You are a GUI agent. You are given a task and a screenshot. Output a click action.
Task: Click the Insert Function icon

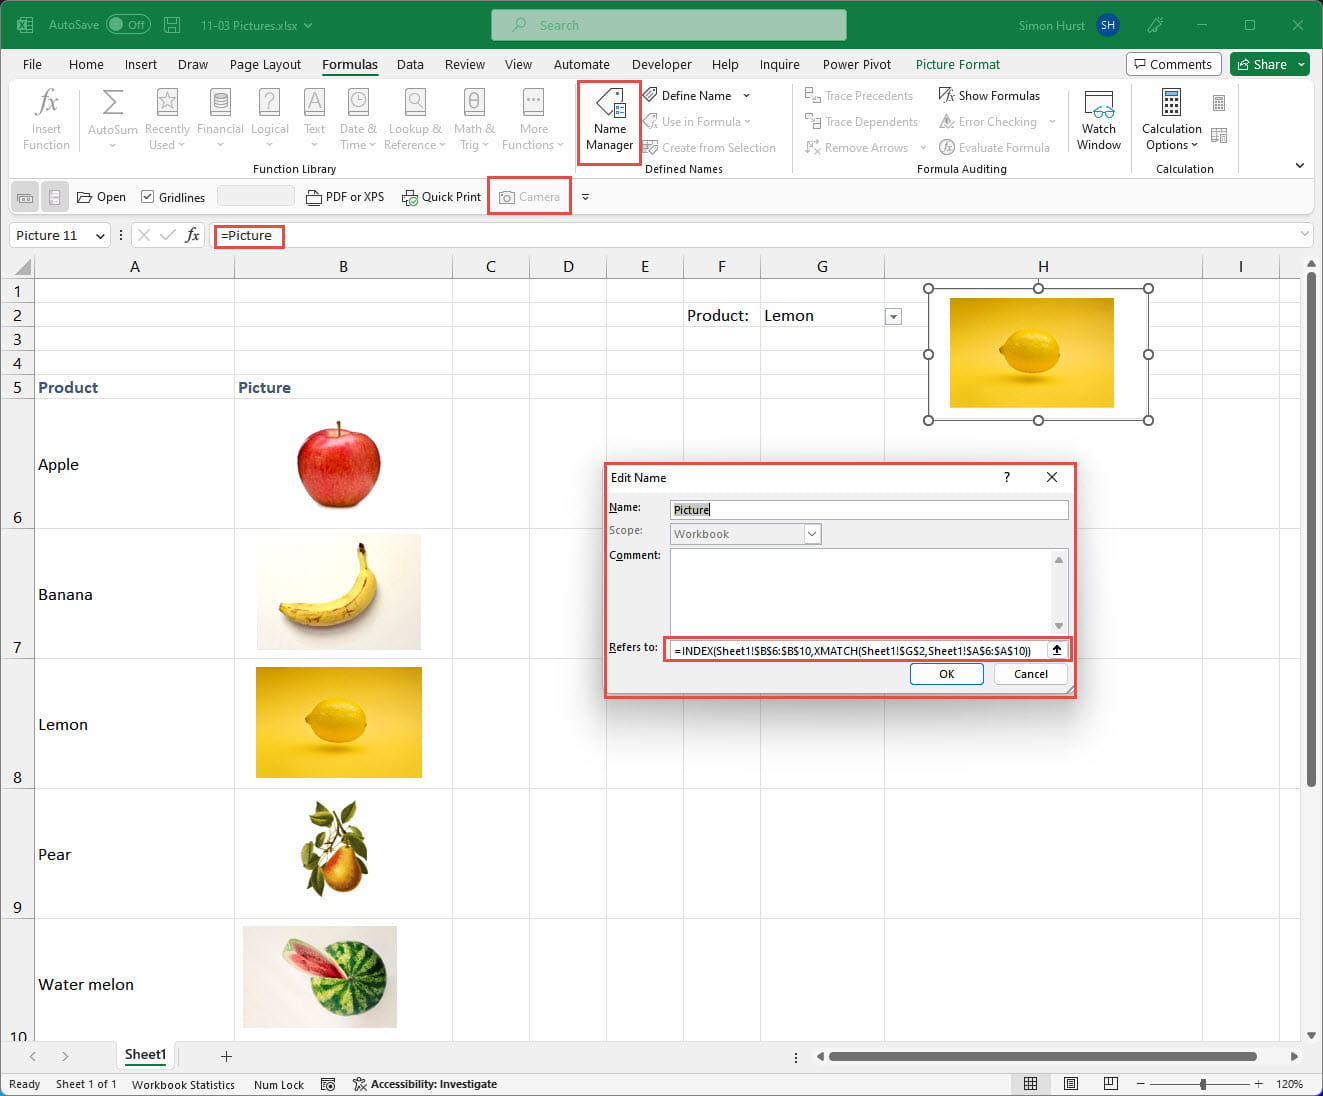tap(46, 120)
